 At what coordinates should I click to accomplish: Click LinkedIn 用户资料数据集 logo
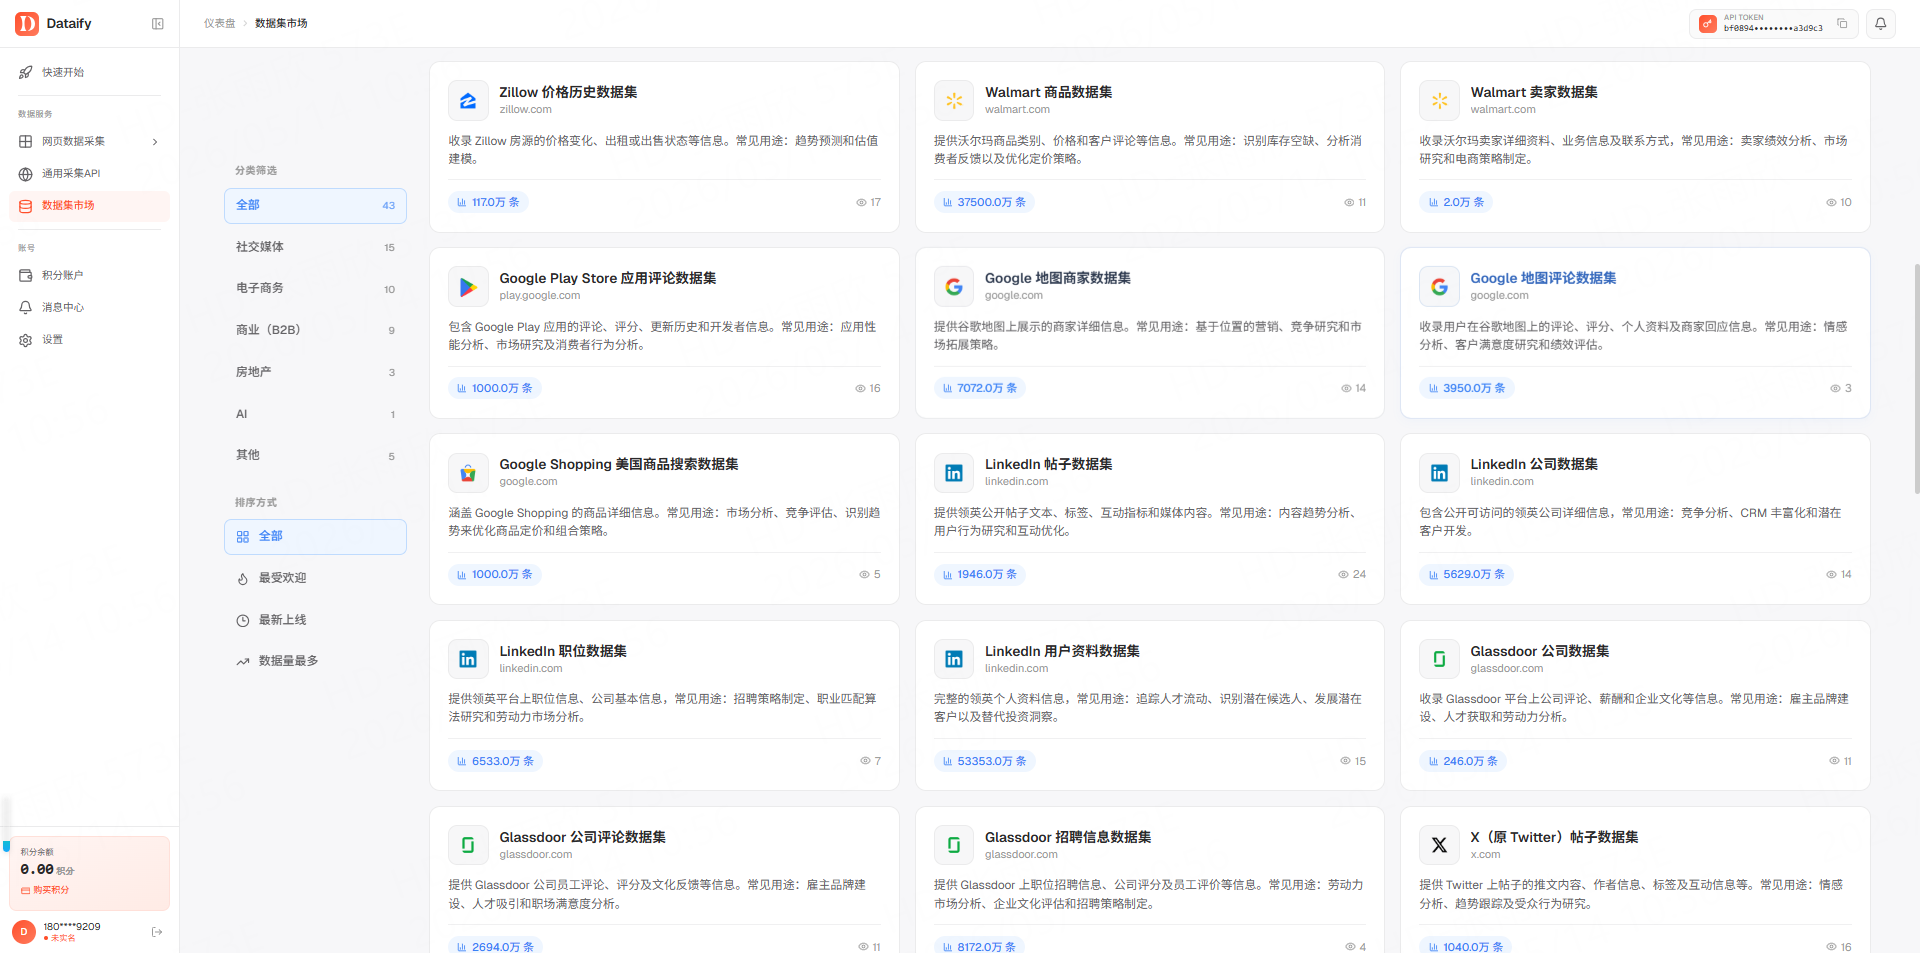point(954,659)
